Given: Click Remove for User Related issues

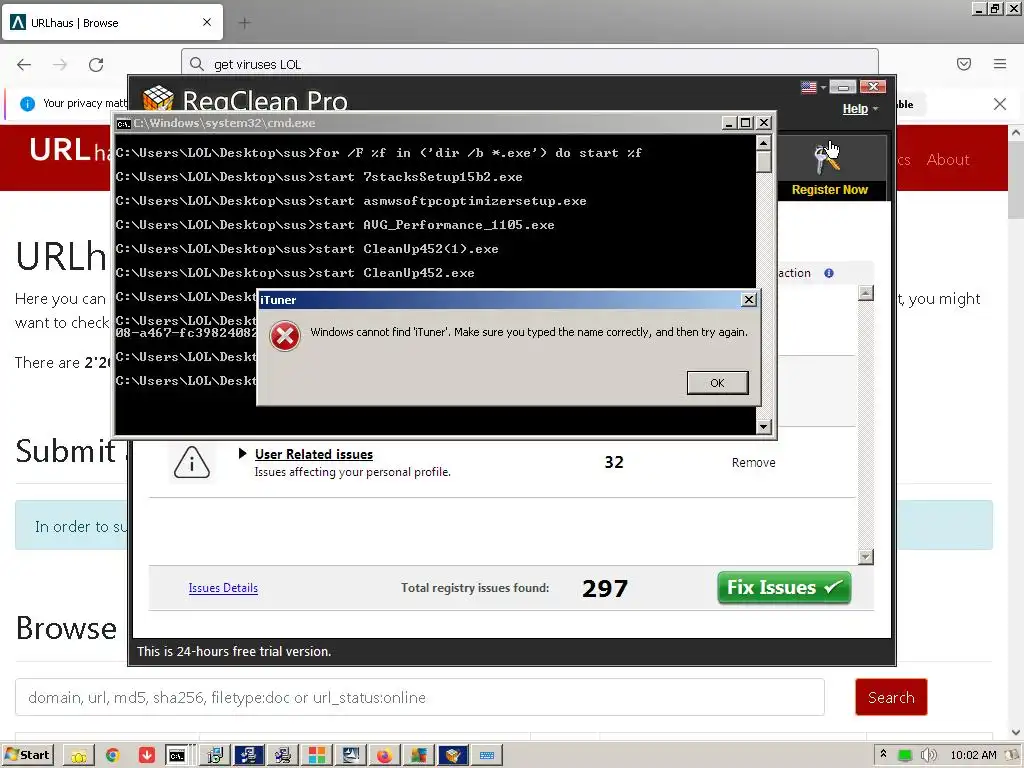Looking at the screenshot, I should pos(754,462).
